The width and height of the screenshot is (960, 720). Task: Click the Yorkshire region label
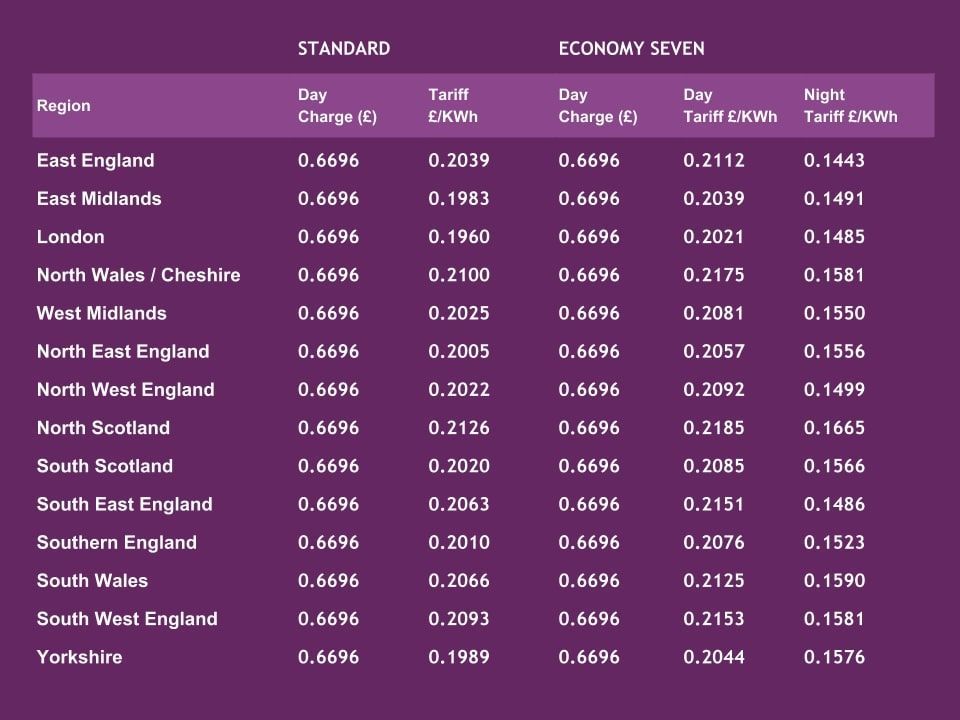79,657
